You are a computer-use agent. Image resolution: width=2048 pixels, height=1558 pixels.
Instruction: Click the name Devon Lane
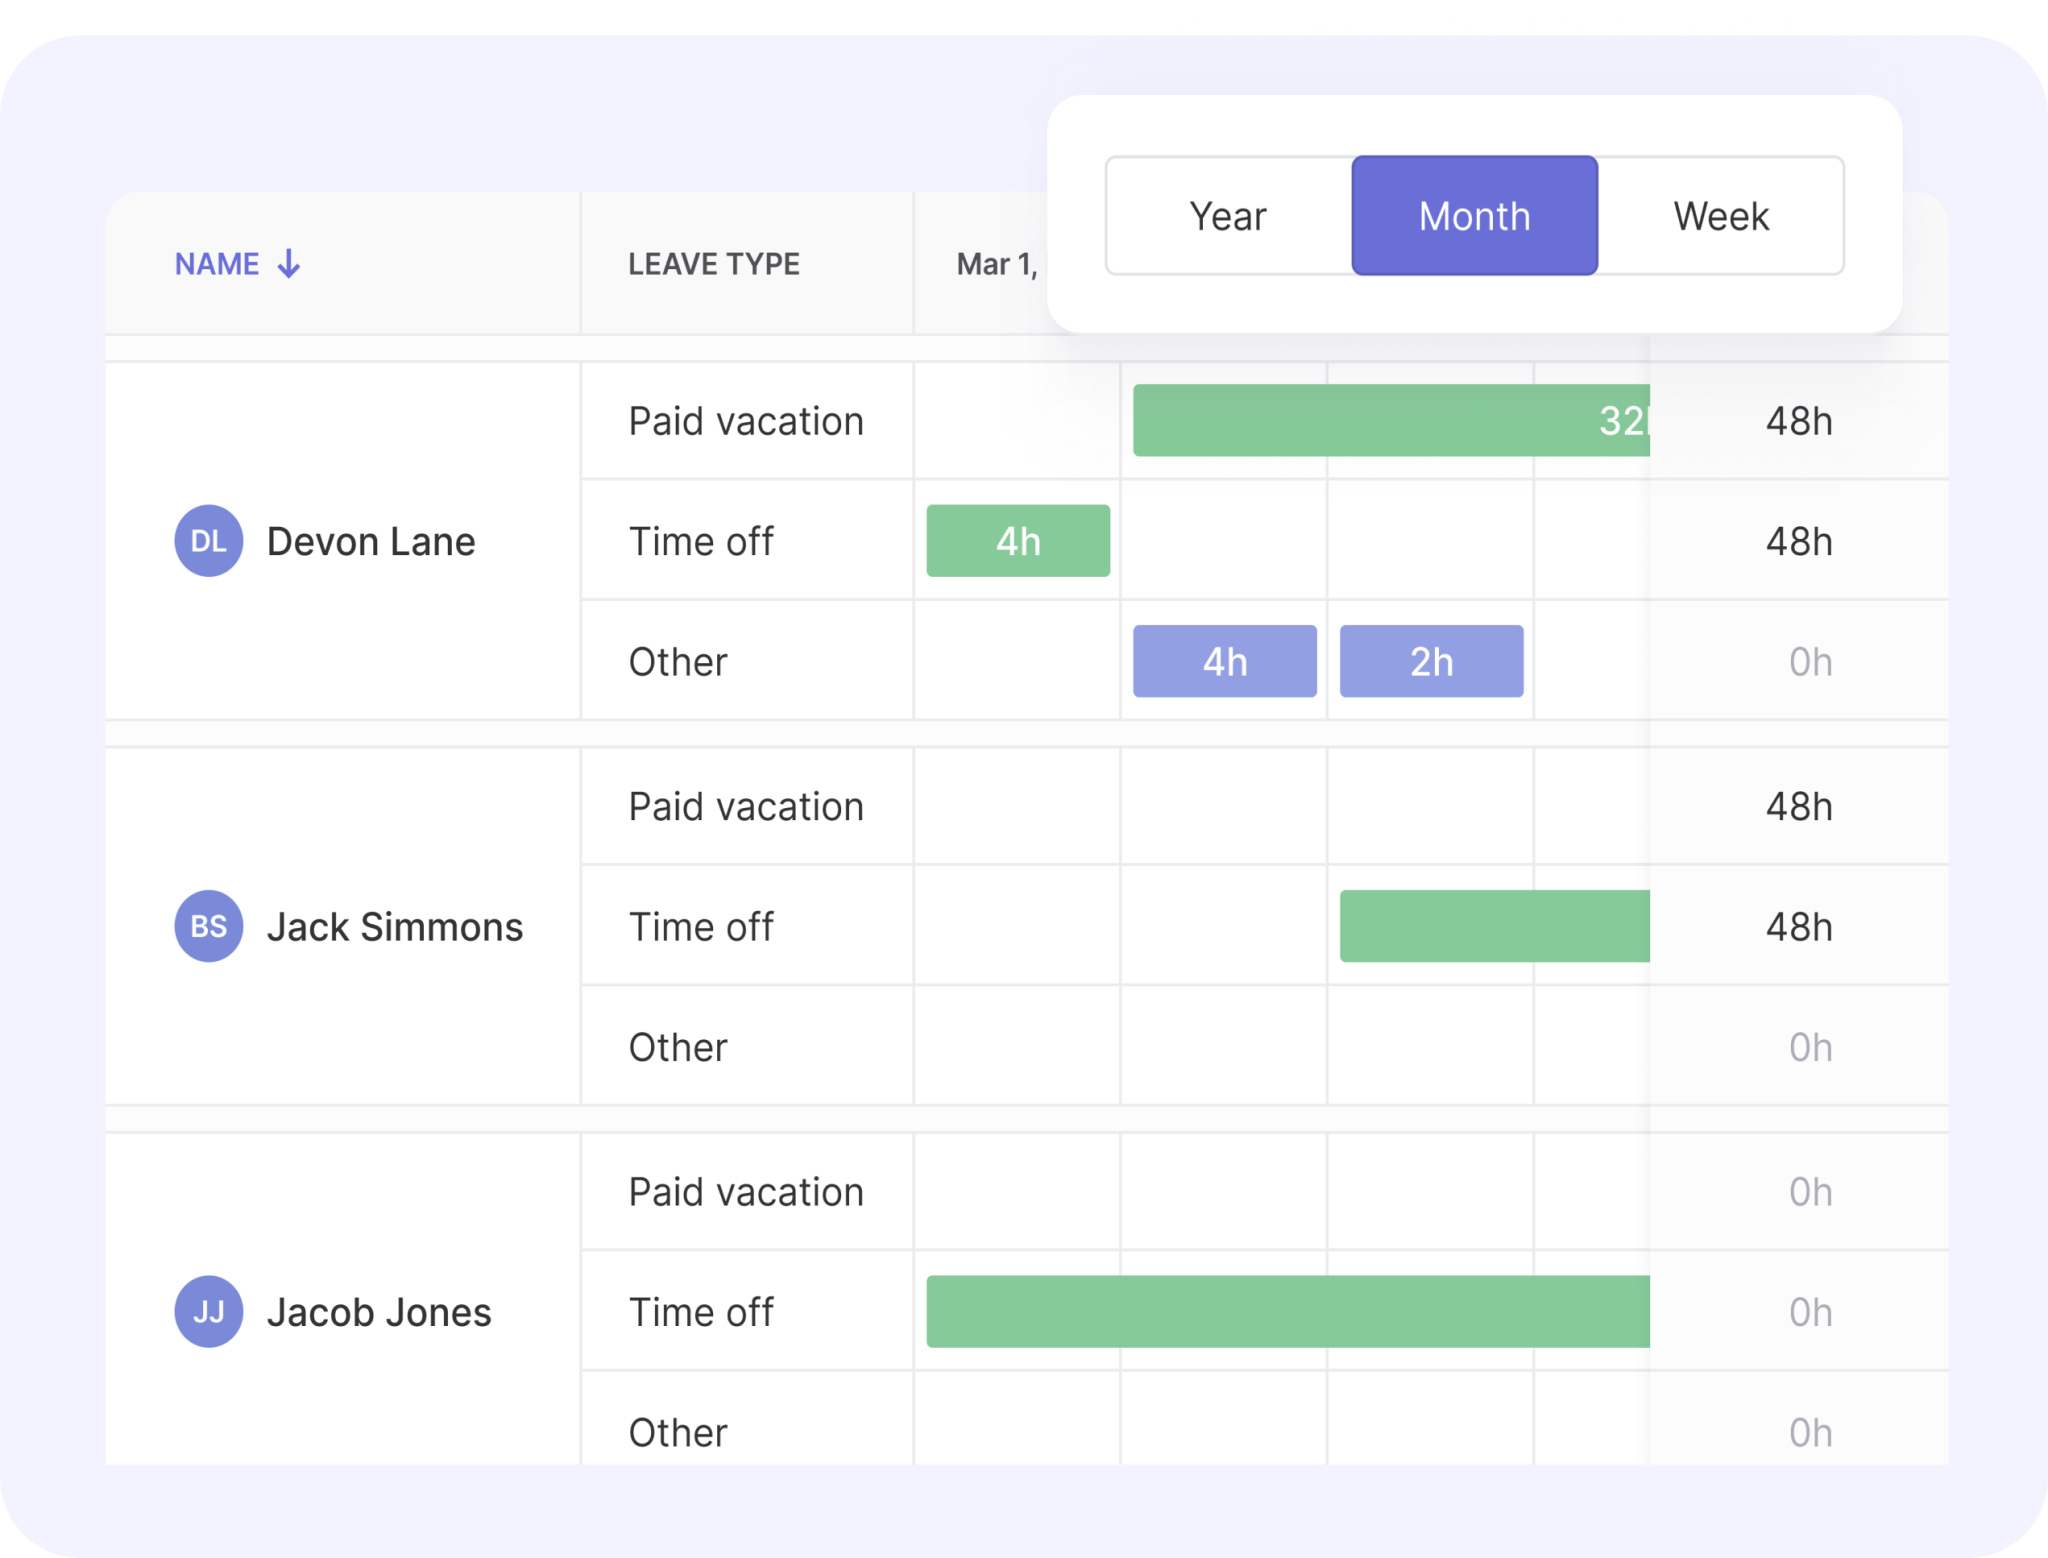tap(370, 541)
